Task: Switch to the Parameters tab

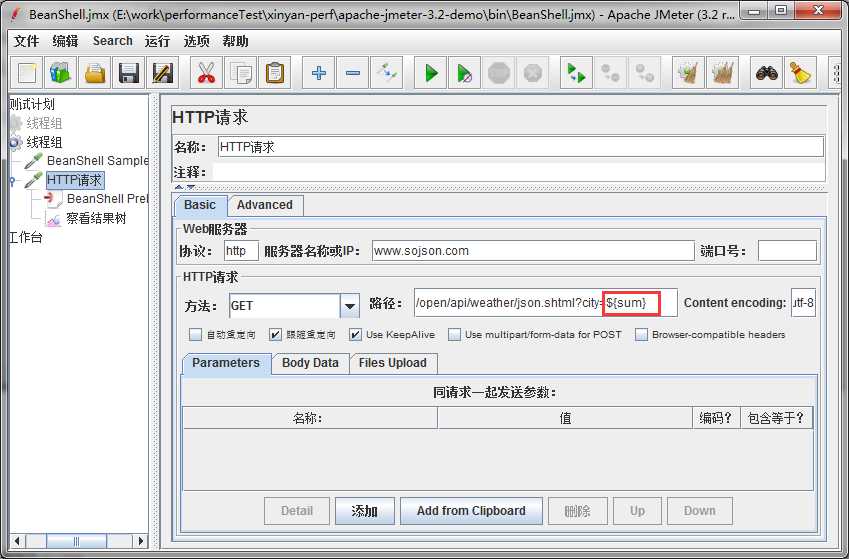Action: (x=226, y=363)
